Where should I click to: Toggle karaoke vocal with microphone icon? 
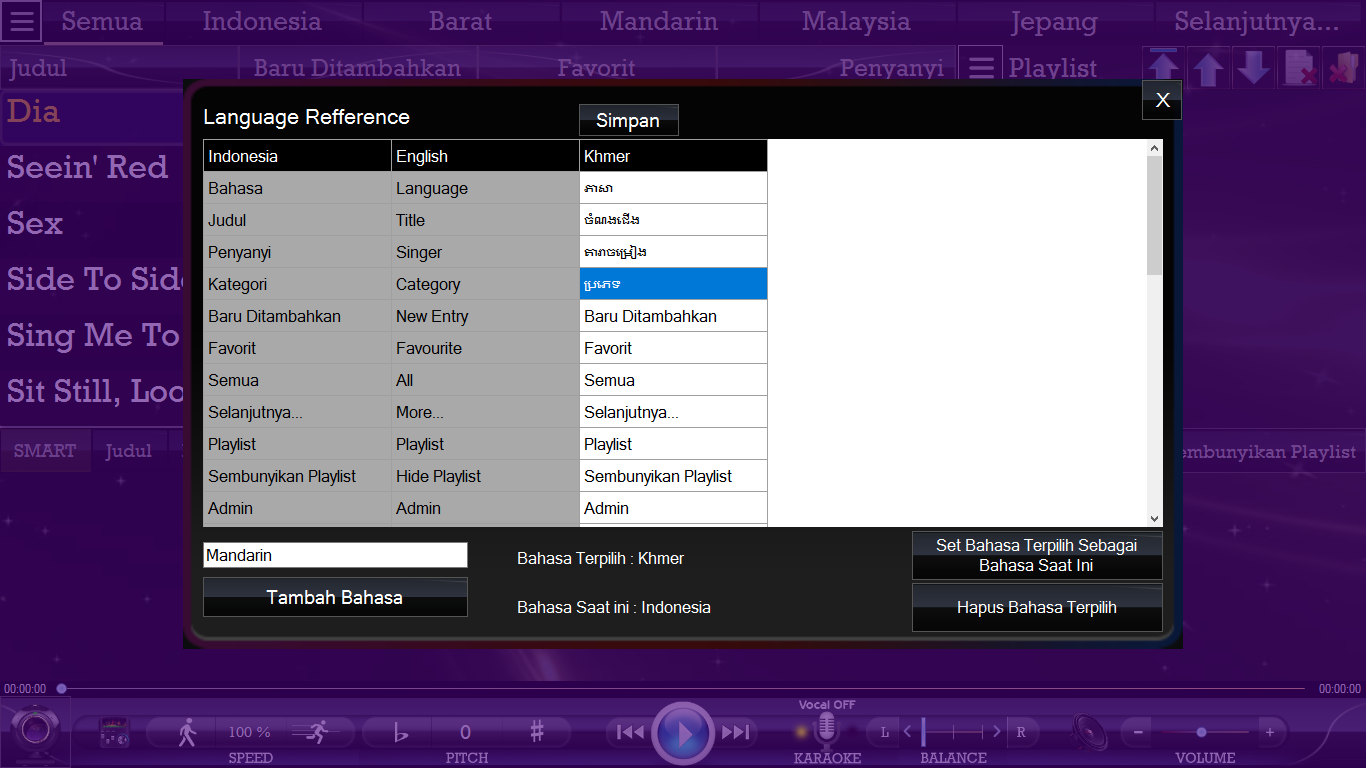click(826, 731)
